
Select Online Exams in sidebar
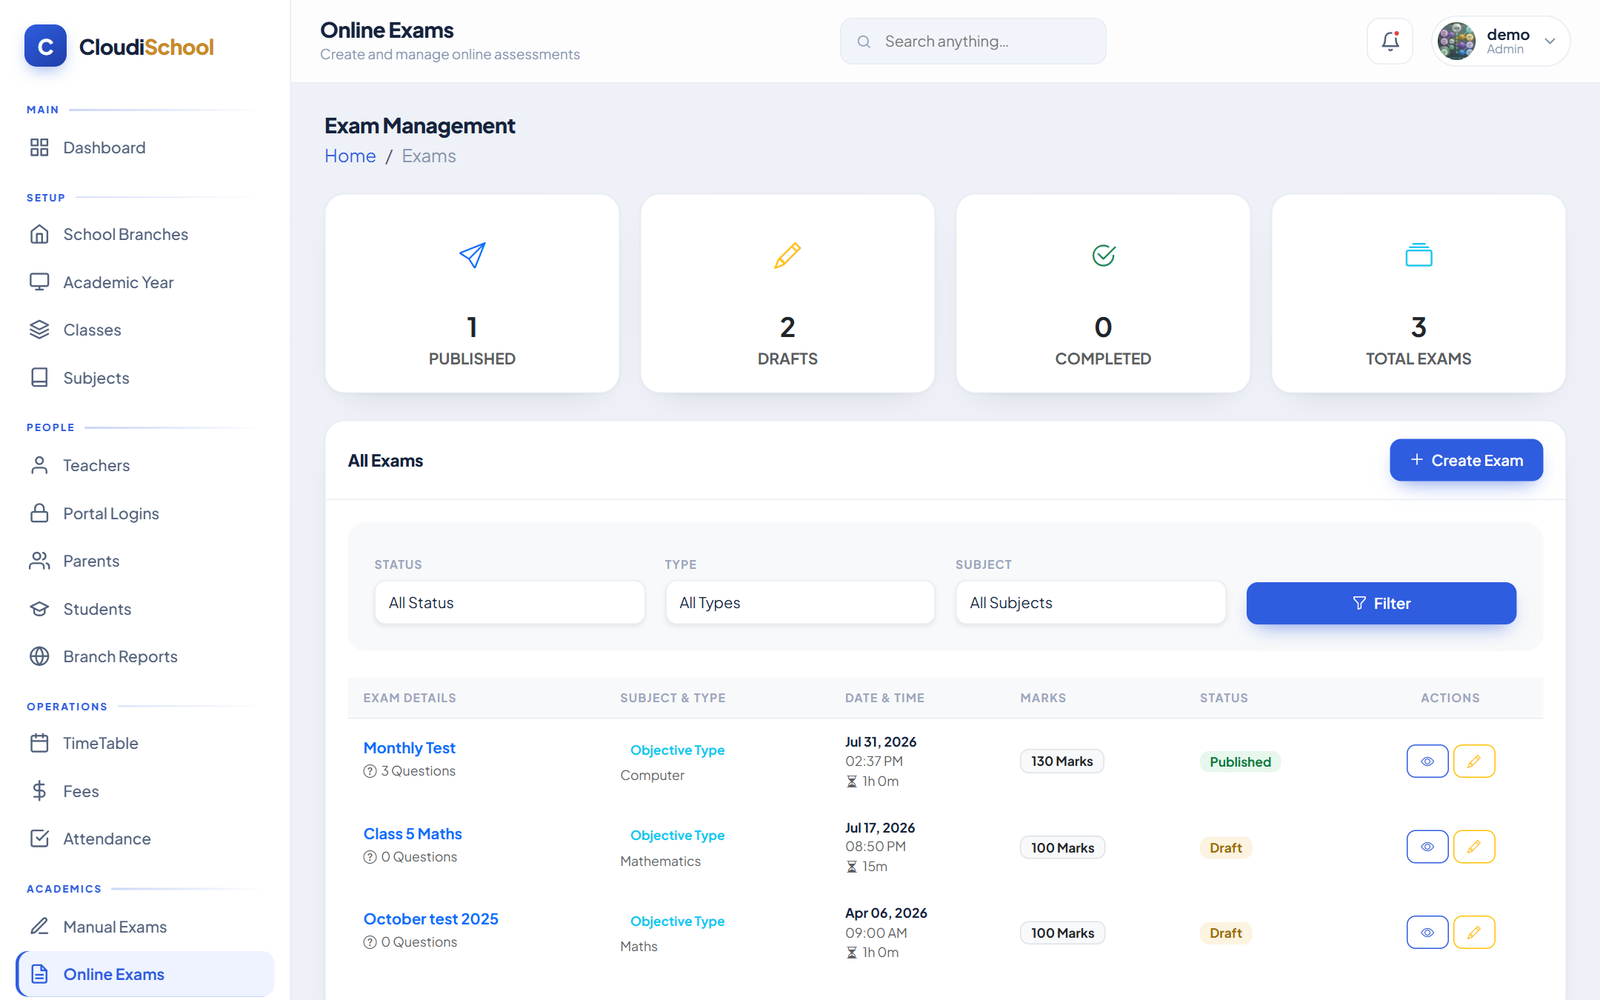(x=145, y=974)
